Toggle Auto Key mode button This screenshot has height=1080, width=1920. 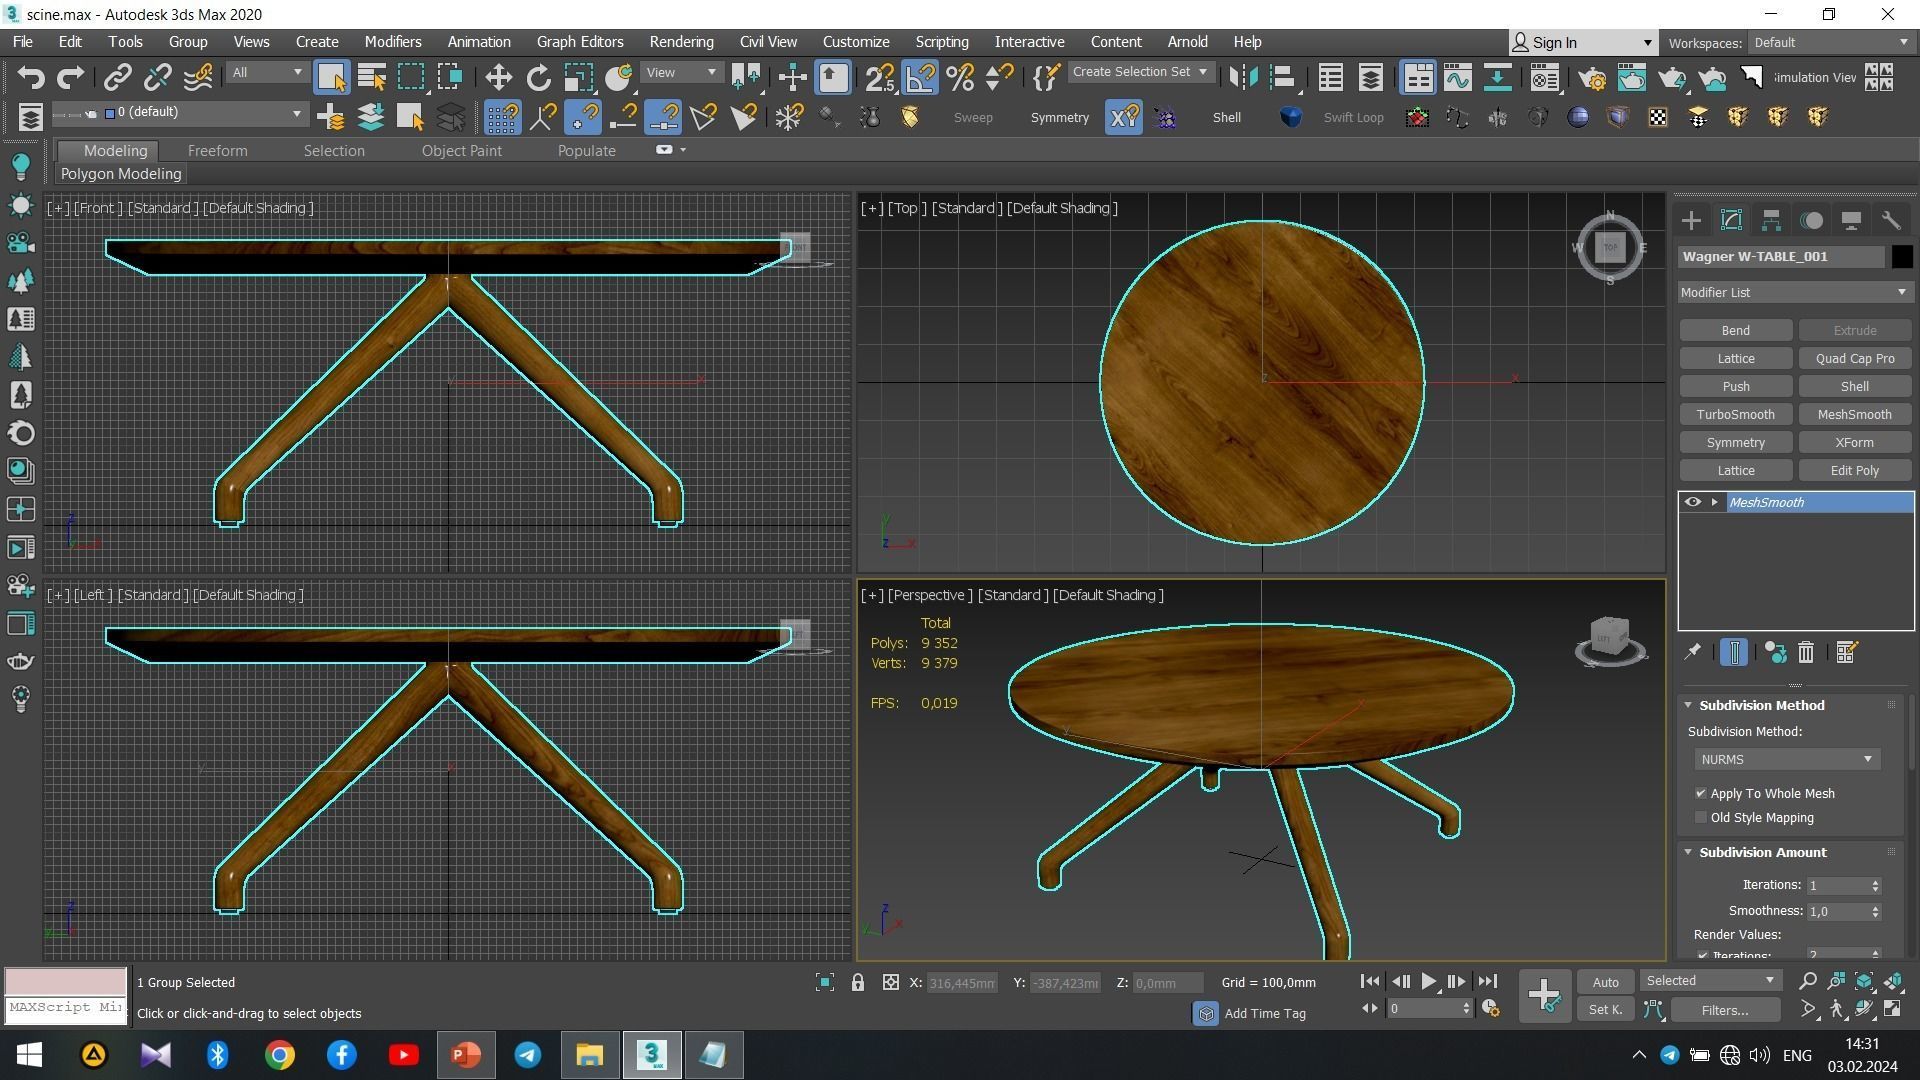tap(1605, 982)
